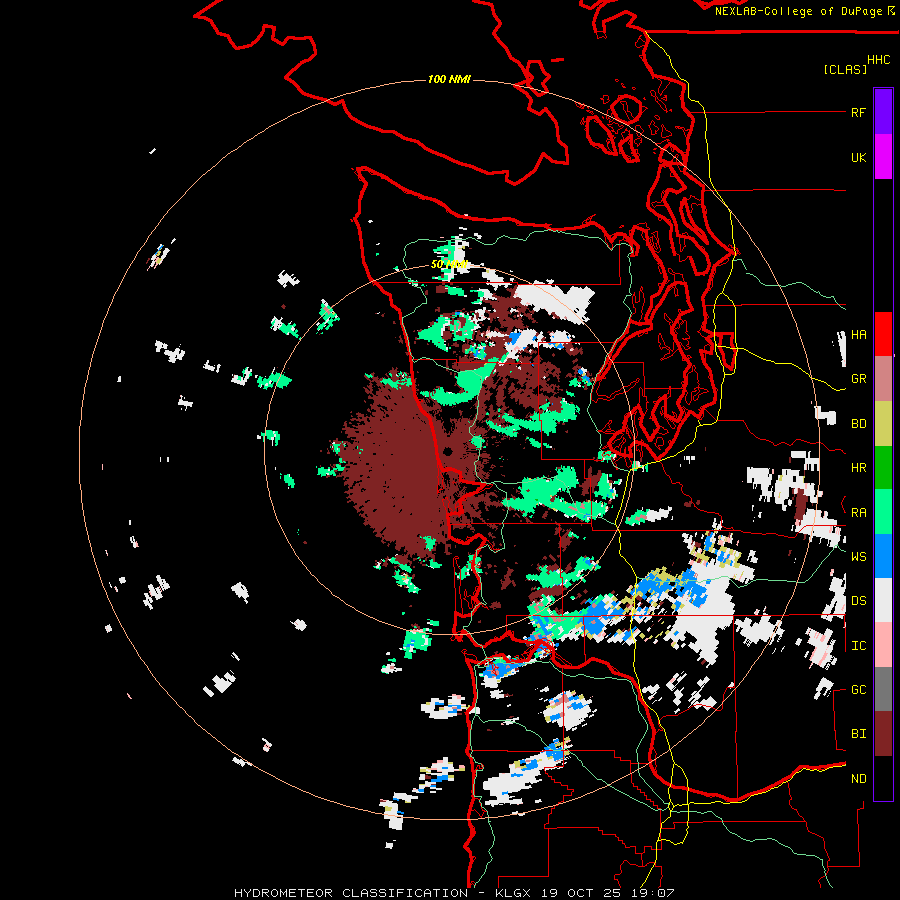Click the [CLAS] legend header

(845, 69)
